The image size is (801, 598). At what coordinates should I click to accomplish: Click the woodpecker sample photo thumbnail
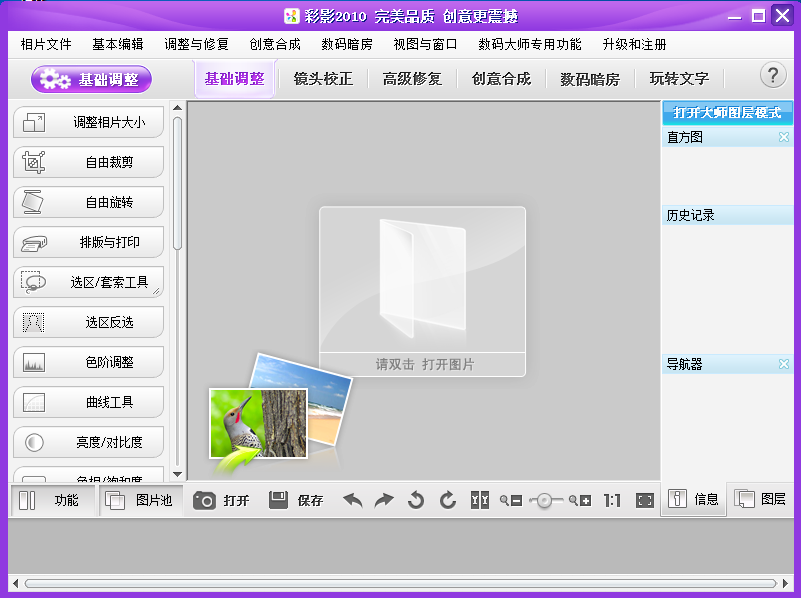[258, 423]
